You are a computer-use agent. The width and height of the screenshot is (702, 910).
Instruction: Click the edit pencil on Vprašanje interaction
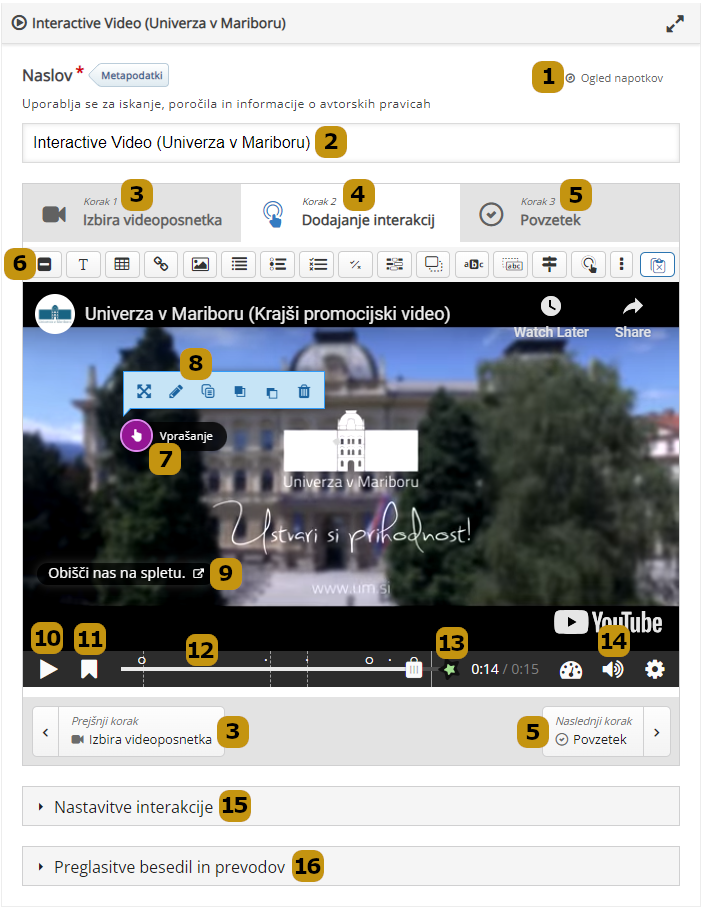(176, 392)
